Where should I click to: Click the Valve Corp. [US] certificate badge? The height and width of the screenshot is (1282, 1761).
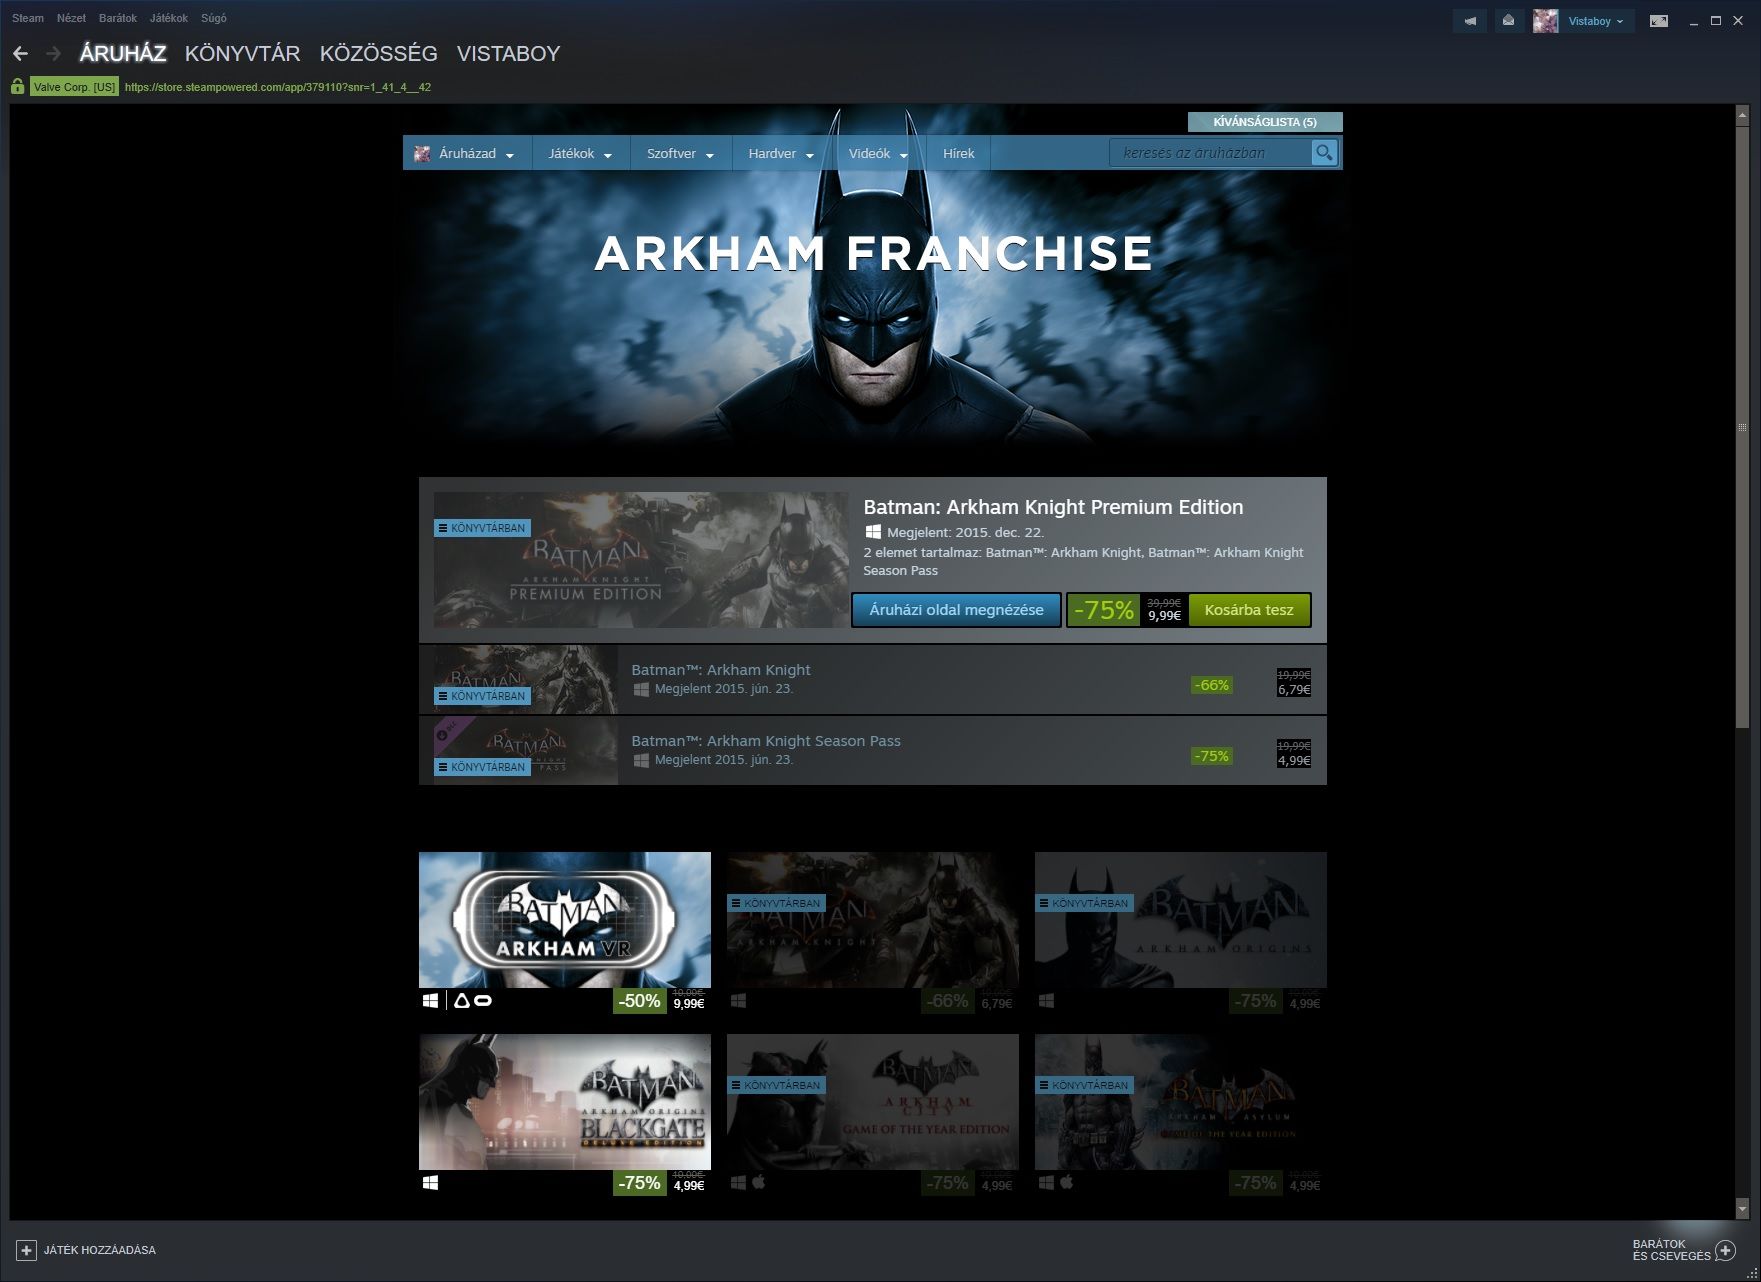(x=74, y=87)
